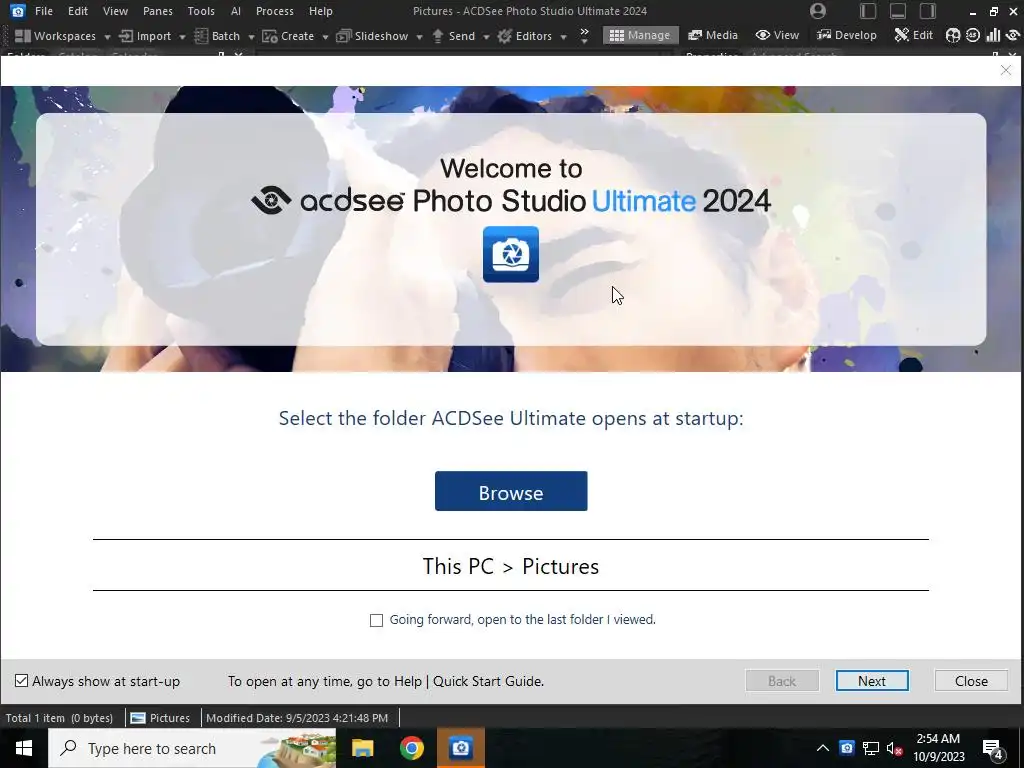Click ACDSee taskbar app icon

[x=461, y=748]
